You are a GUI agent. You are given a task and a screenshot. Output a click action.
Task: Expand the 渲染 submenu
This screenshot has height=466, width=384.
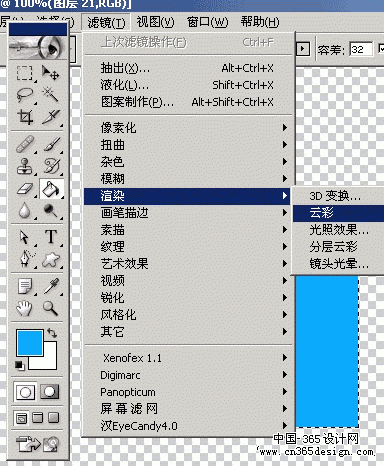tap(187, 196)
